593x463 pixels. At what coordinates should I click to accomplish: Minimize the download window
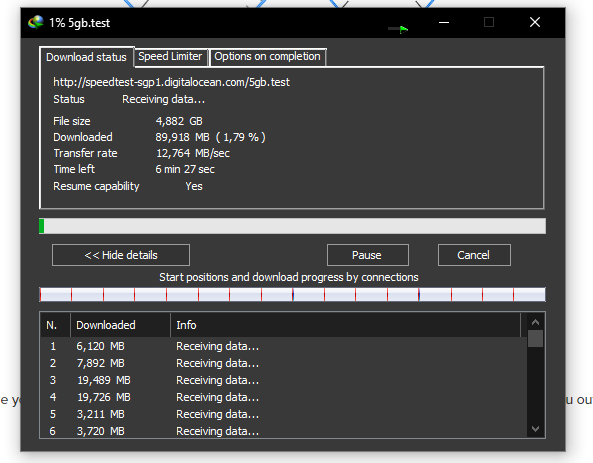444,22
